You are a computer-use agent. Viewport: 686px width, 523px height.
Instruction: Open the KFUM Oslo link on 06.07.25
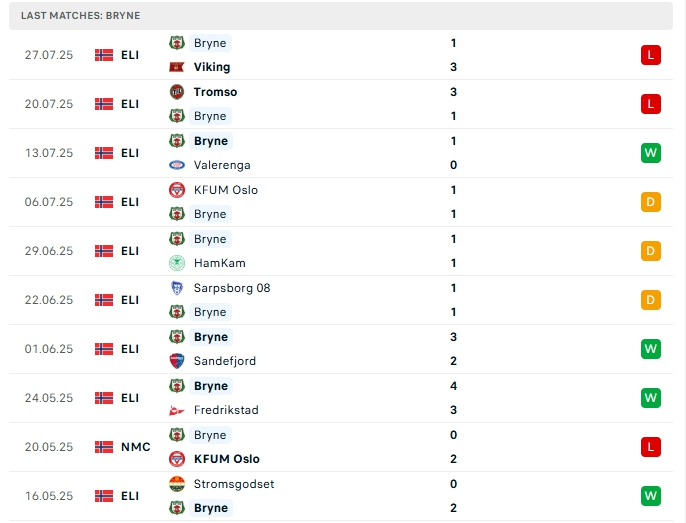(226, 190)
